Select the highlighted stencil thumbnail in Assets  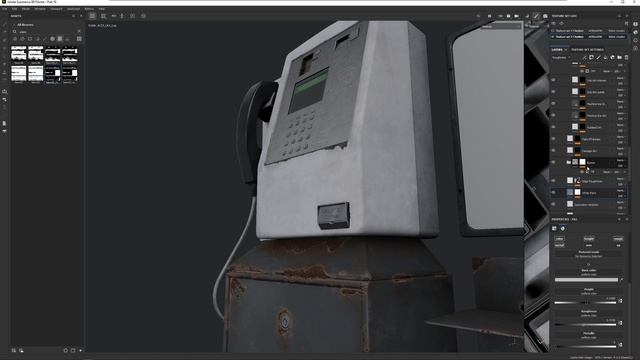[x=53, y=74]
